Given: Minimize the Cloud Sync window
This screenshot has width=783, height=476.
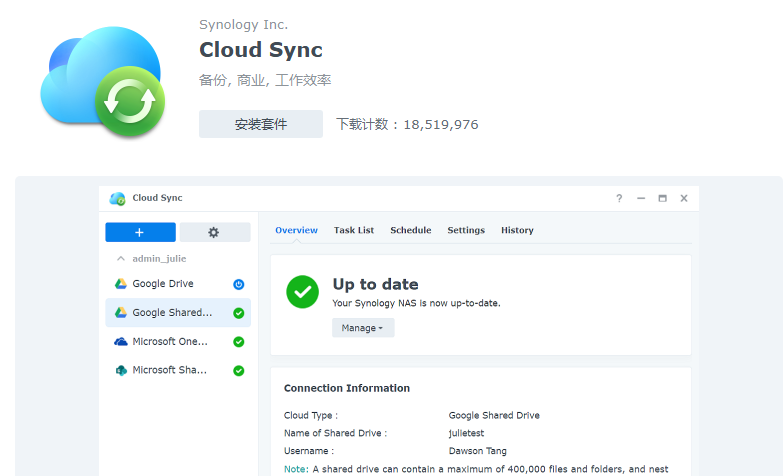Looking at the screenshot, I should pyautogui.click(x=641, y=198).
